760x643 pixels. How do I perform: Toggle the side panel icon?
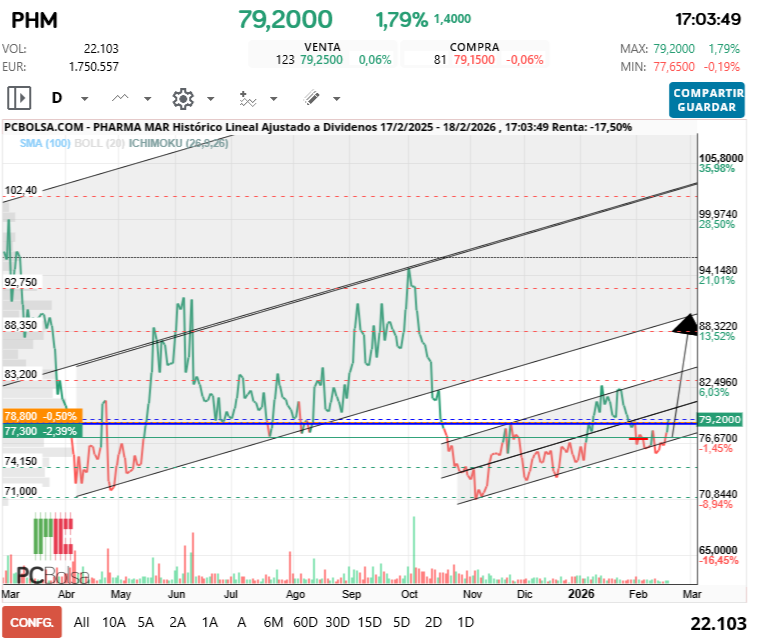tap(20, 98)
